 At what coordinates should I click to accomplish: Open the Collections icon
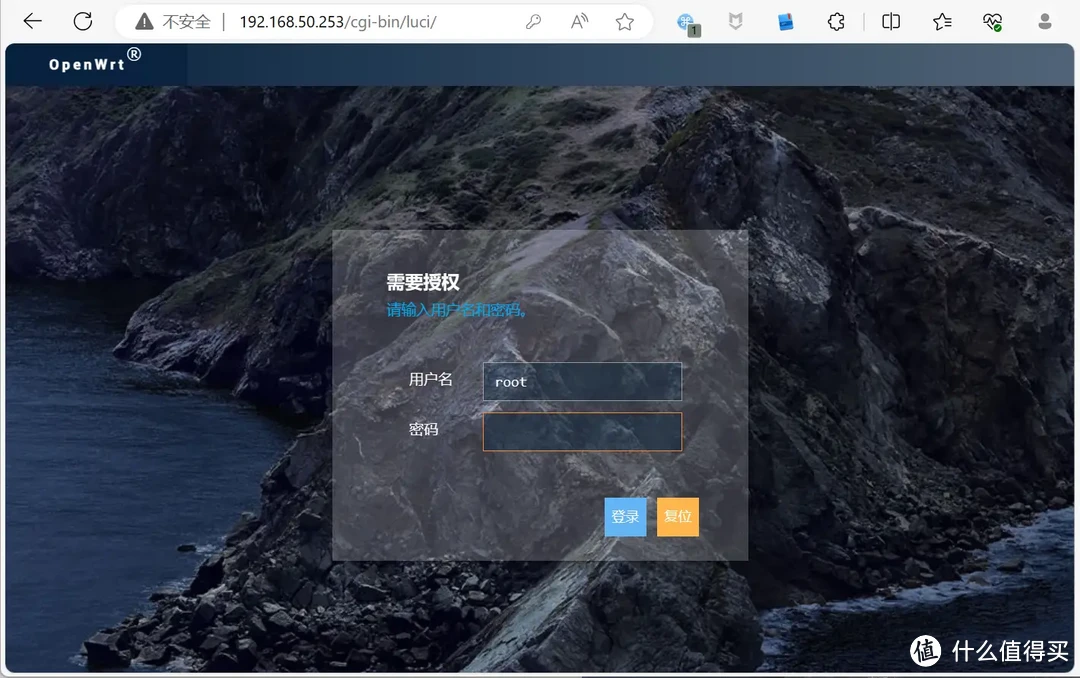tap(941, 21)
